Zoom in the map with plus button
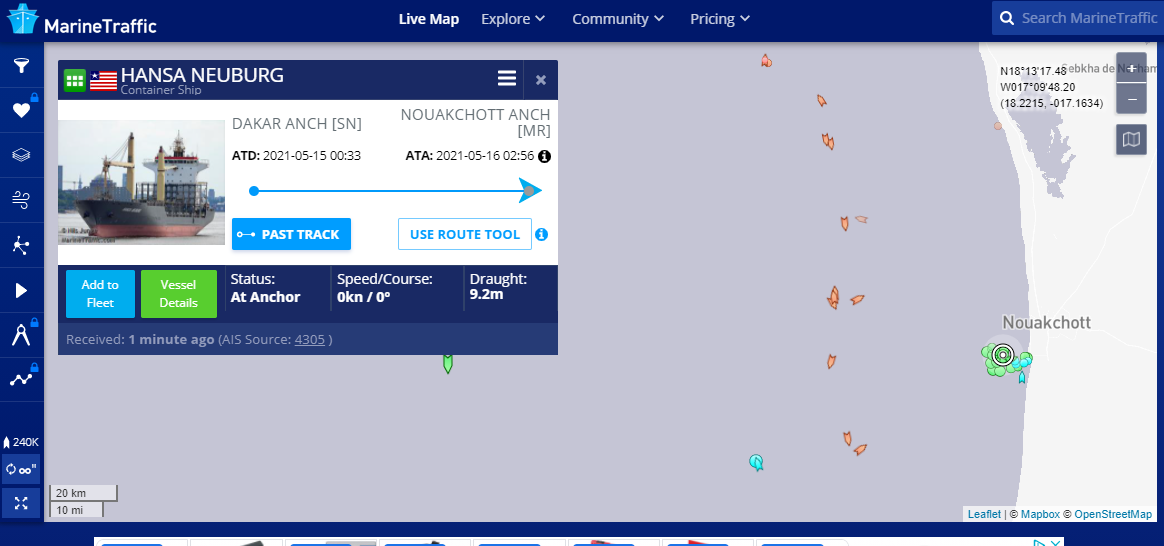The image size is (1164, 546). tap(1131, 68)
